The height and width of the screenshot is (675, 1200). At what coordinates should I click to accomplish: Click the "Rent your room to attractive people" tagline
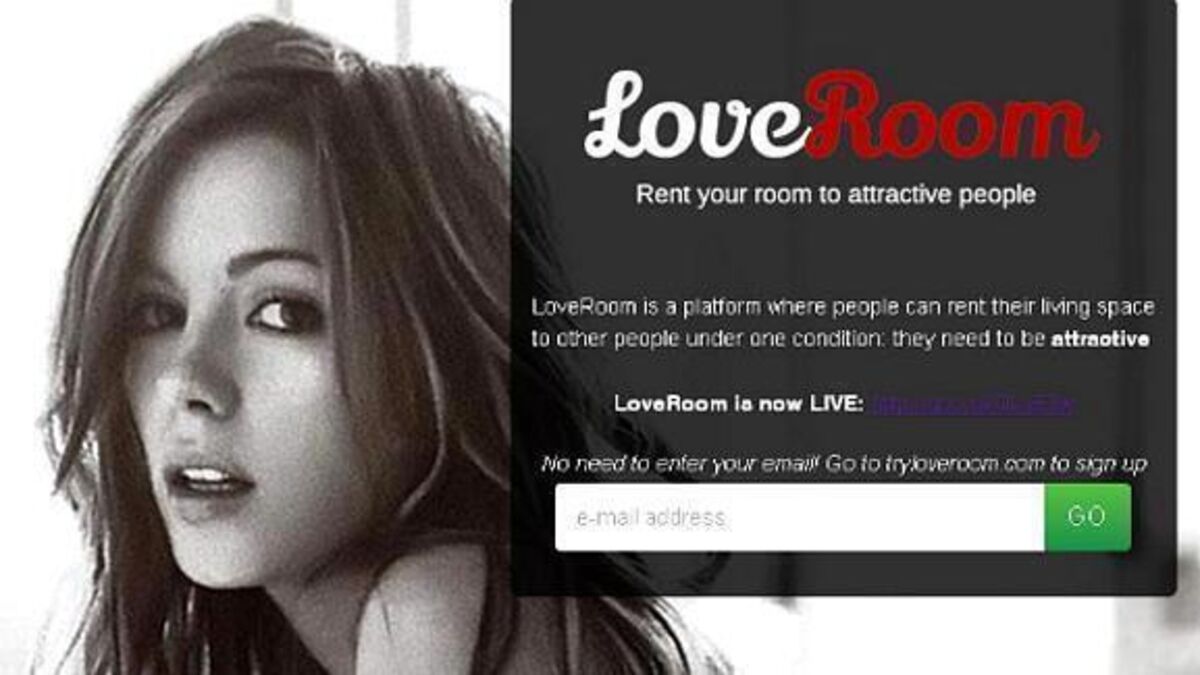(x=836, y=194)
